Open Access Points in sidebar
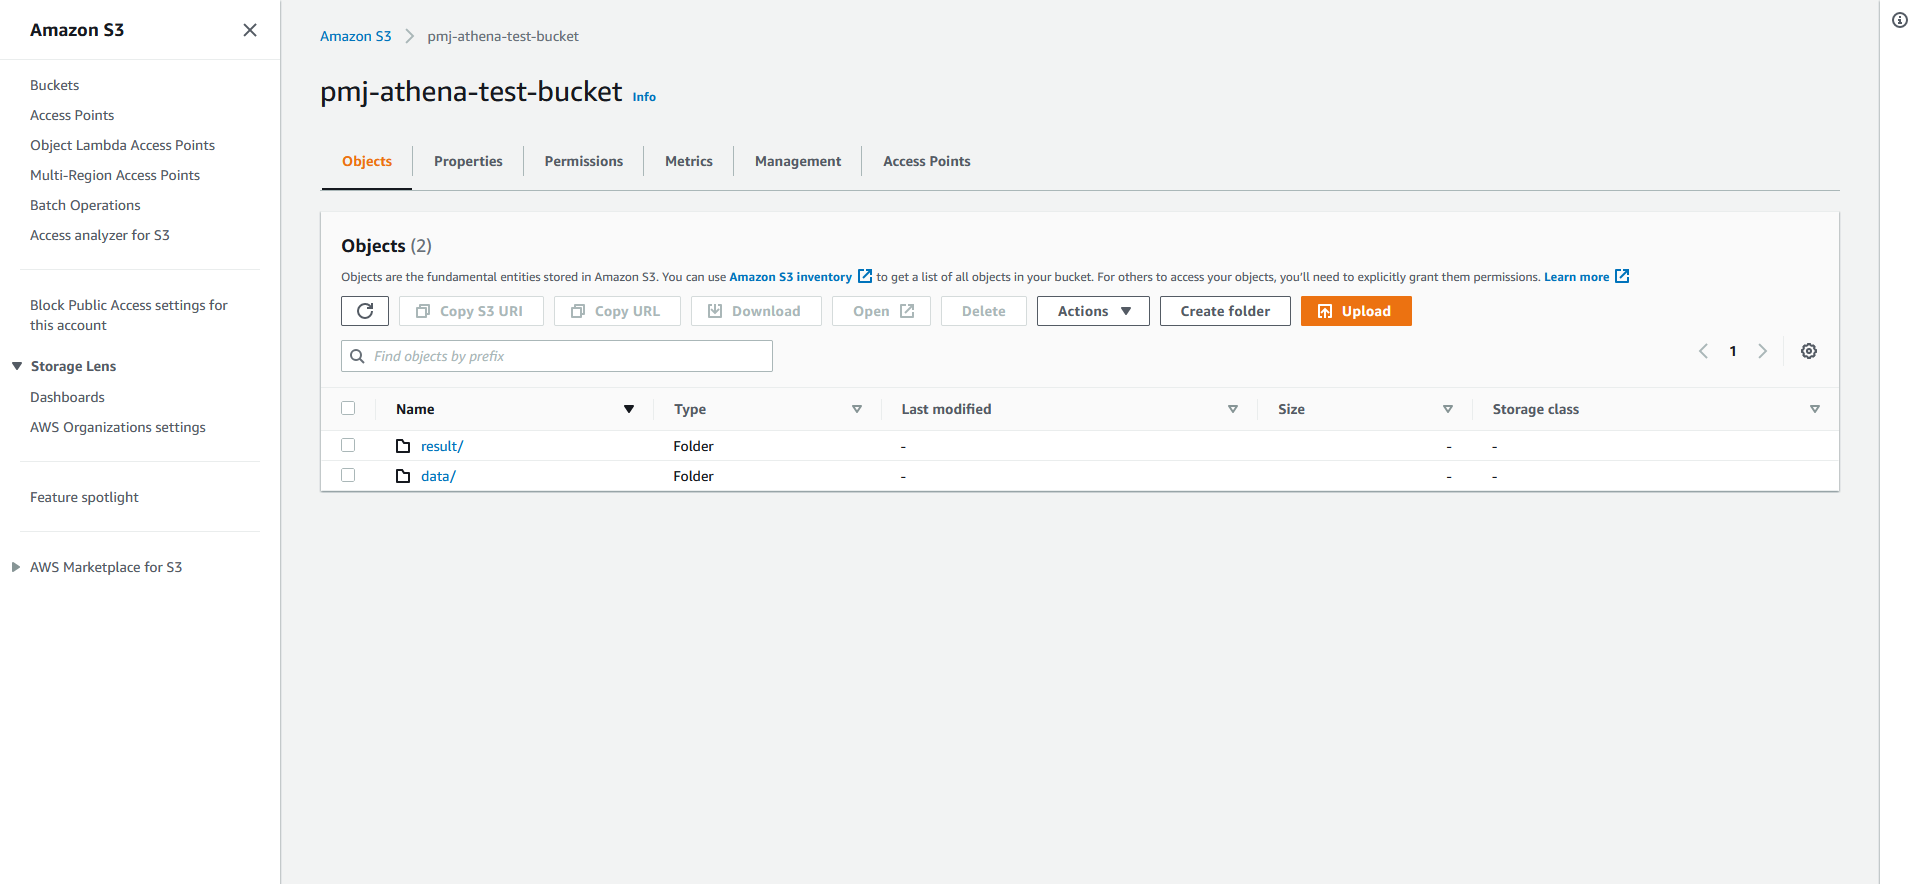The height and width of the screenshot is (884, 1915). pyautogui.click(x=72, y=115)
